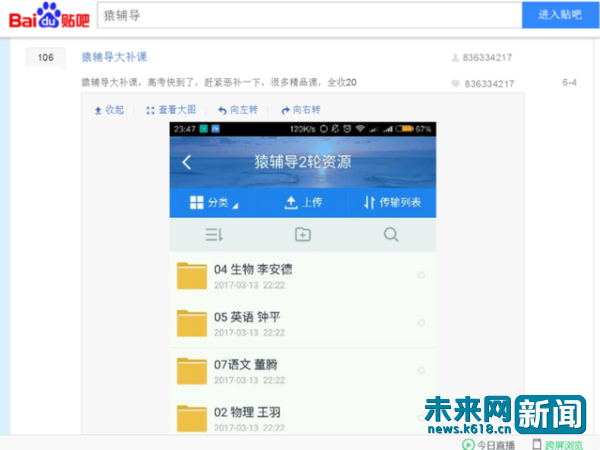
Task: Rotate image right with 向右转
Action: pyautogui.click(x=301, y=110)
